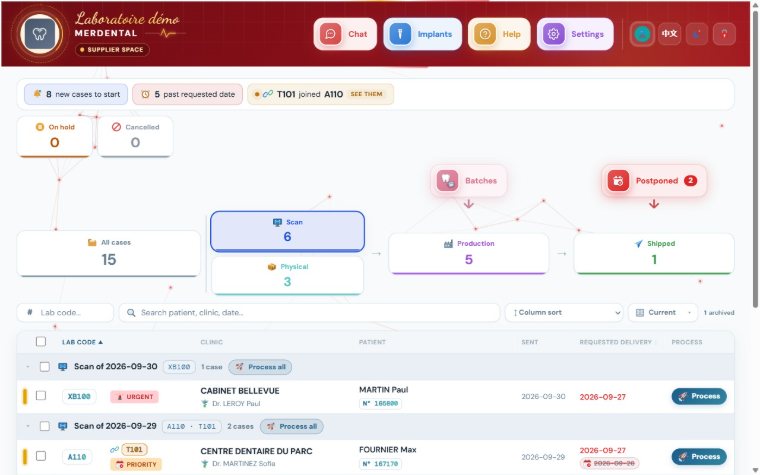Image resolution: width=760 pixels, height=475 pixels.
Task: Click the URGENT tag on XB100 row
Action: (x=134, y=396)
